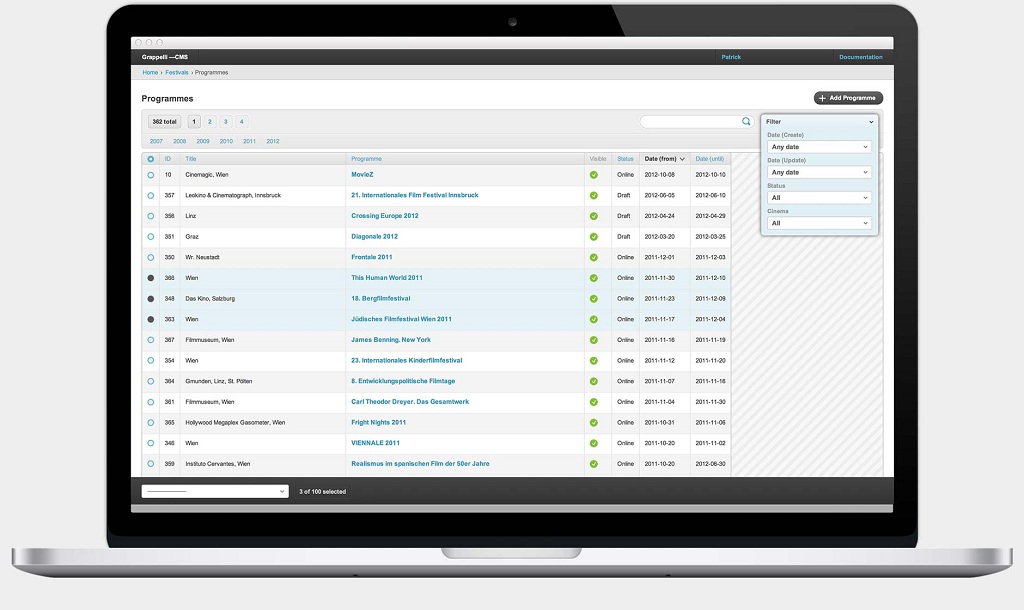The width and height of the screenshot is (1024, 610).
Task: Open the Status filter dropdown
Action: pyautogui.click(x=819, y=198)
